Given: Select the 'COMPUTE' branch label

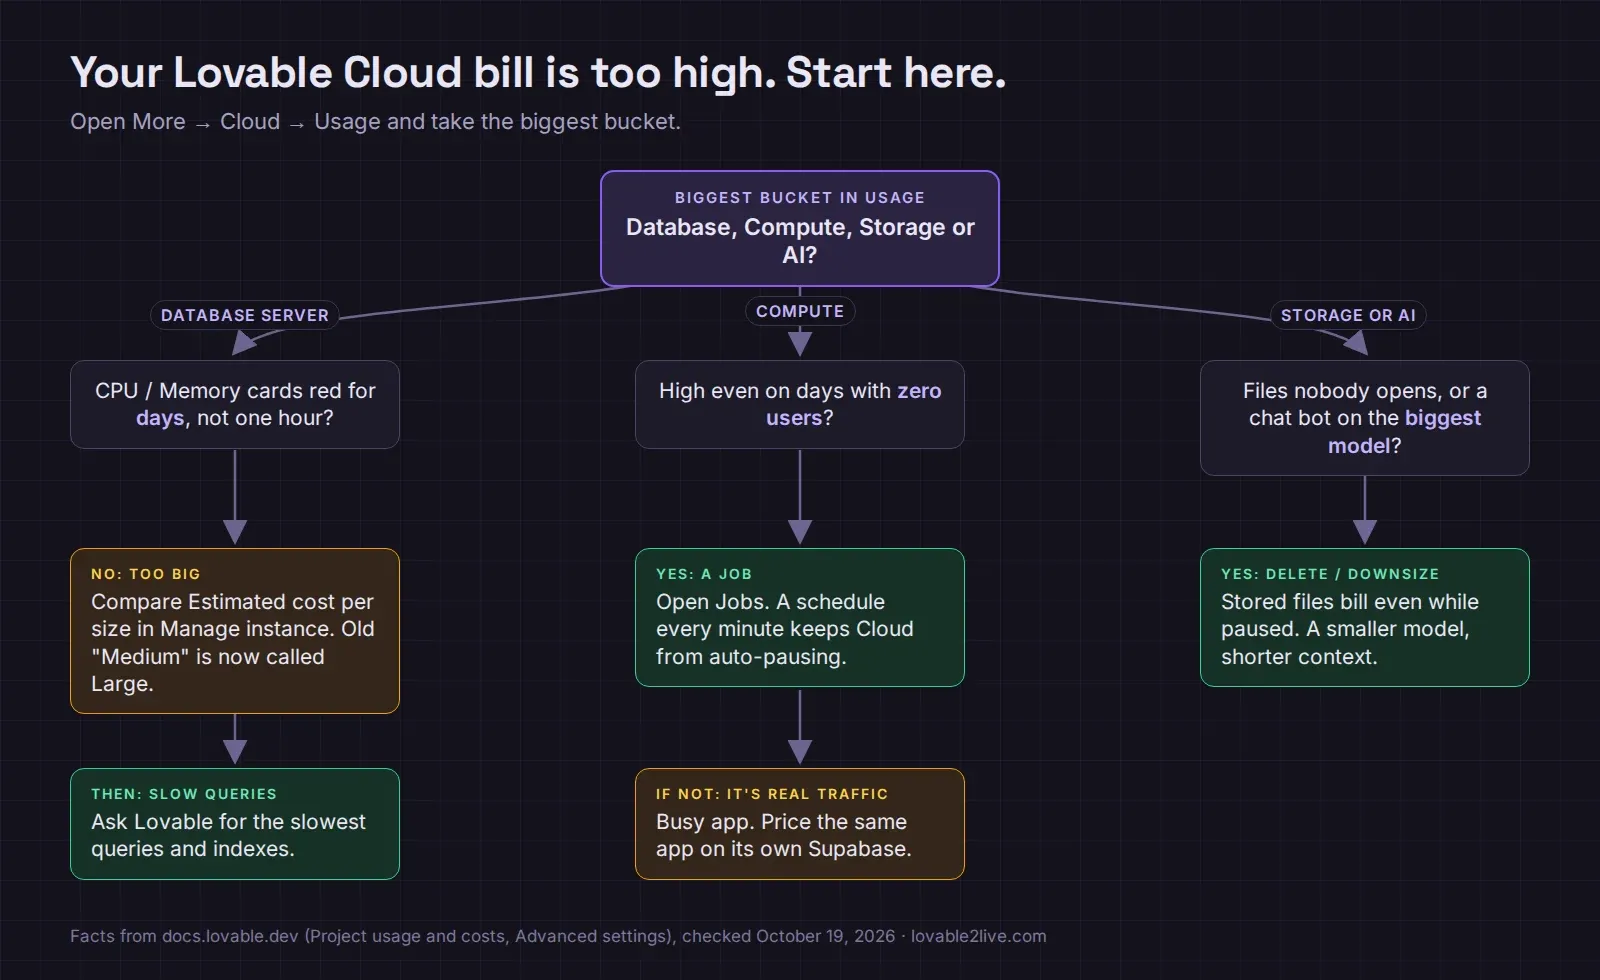Looking at the screenshot, I should click(x=800, y=311).
